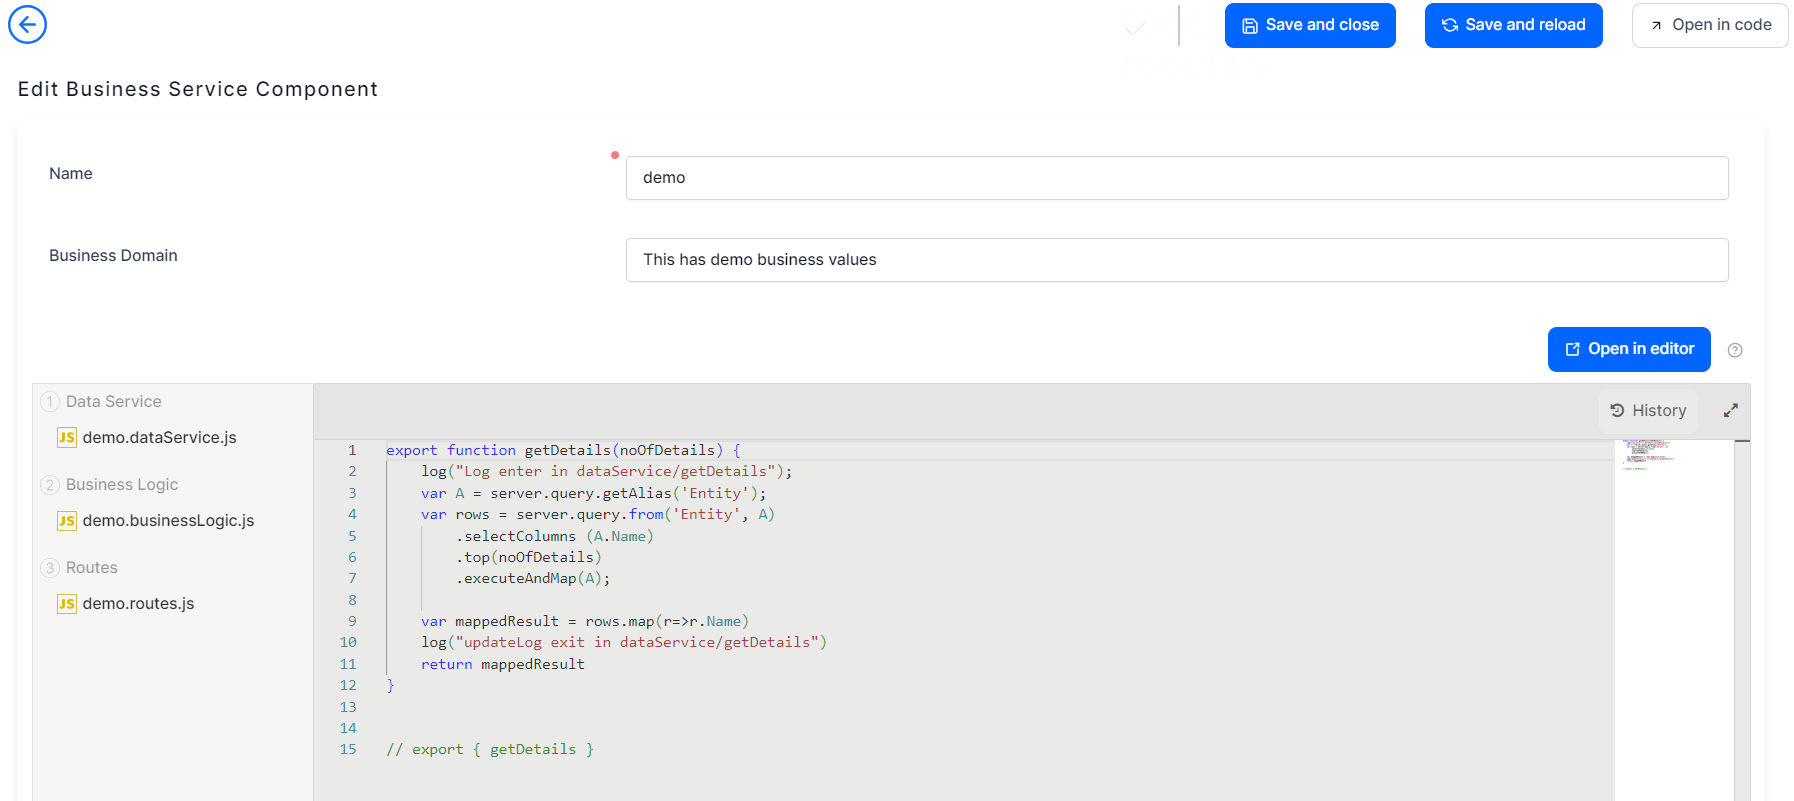Open in editor button
This screenshot has height=801, width=1794.
tap(1628, 349)
